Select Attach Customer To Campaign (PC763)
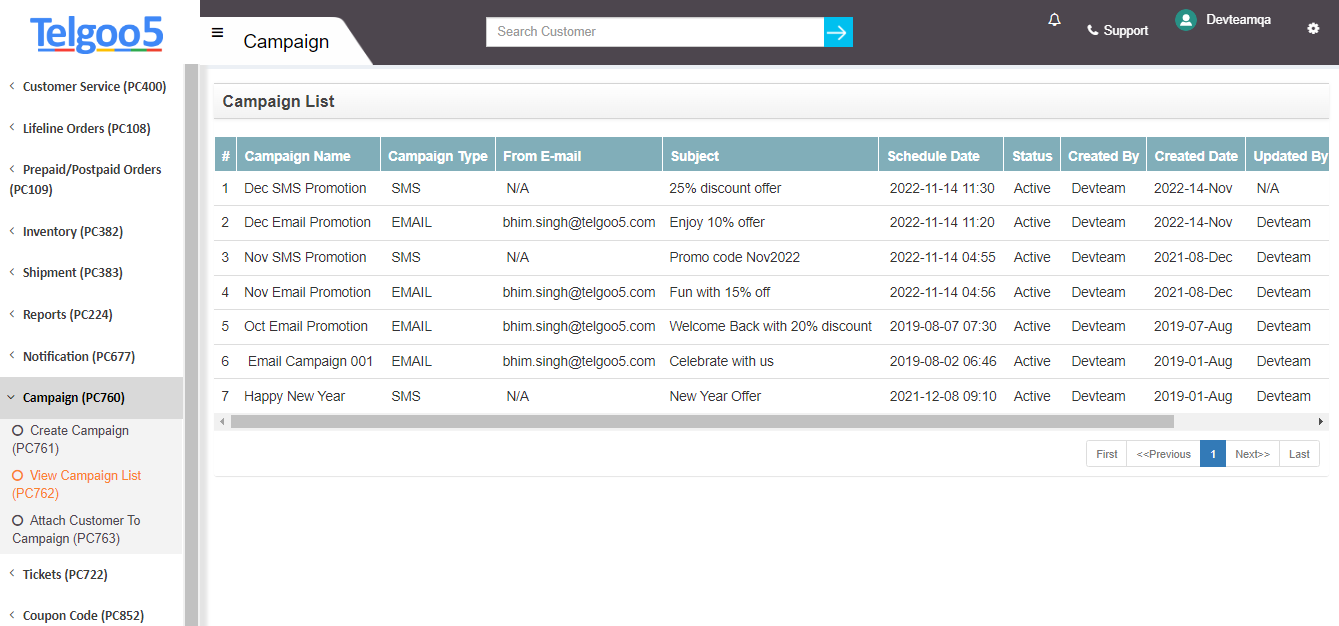This screenshot has width=1339, height=626. coord(75,529)
